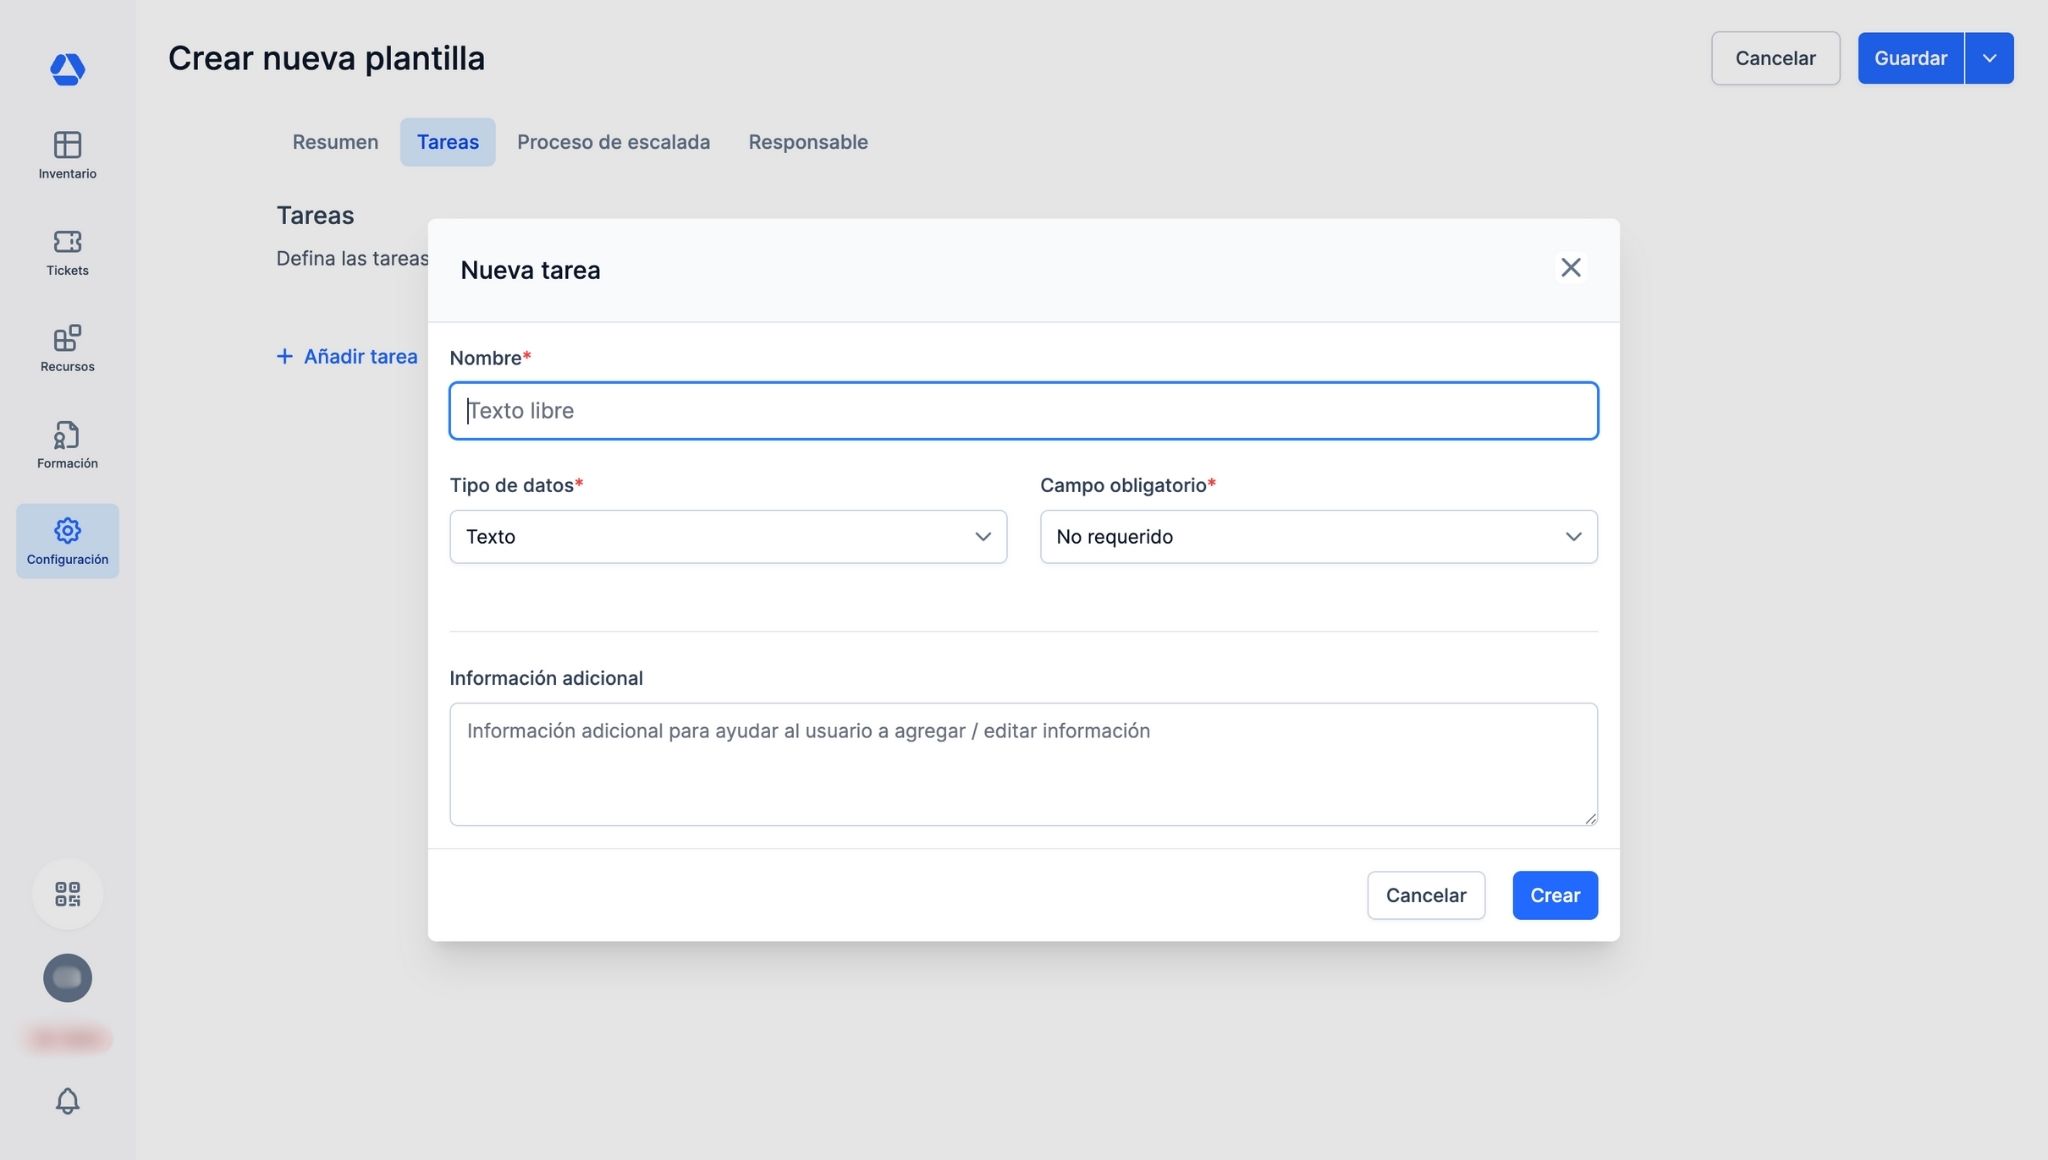The width and height of the screenshot is (2048, 1160).
Task: Click the notifications bell icon
Action: tap(67, 1100)
